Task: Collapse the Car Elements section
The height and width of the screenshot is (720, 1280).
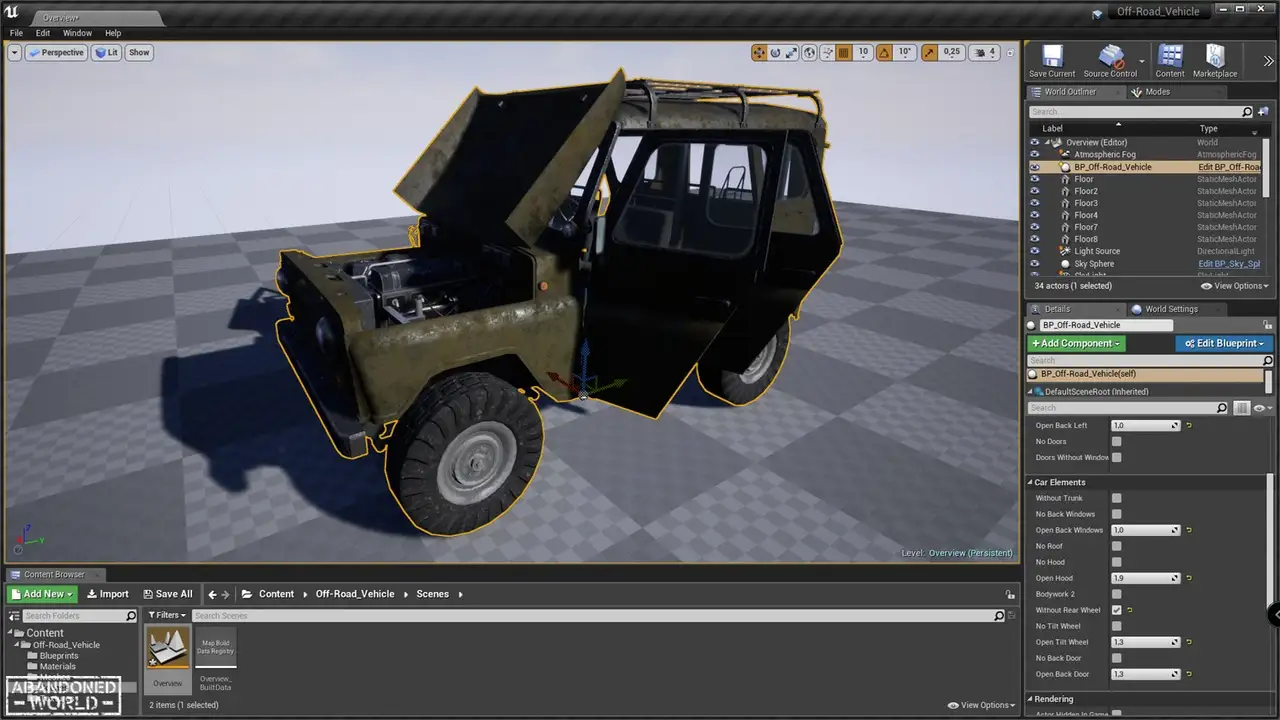Action: [x=1031, y=482]
